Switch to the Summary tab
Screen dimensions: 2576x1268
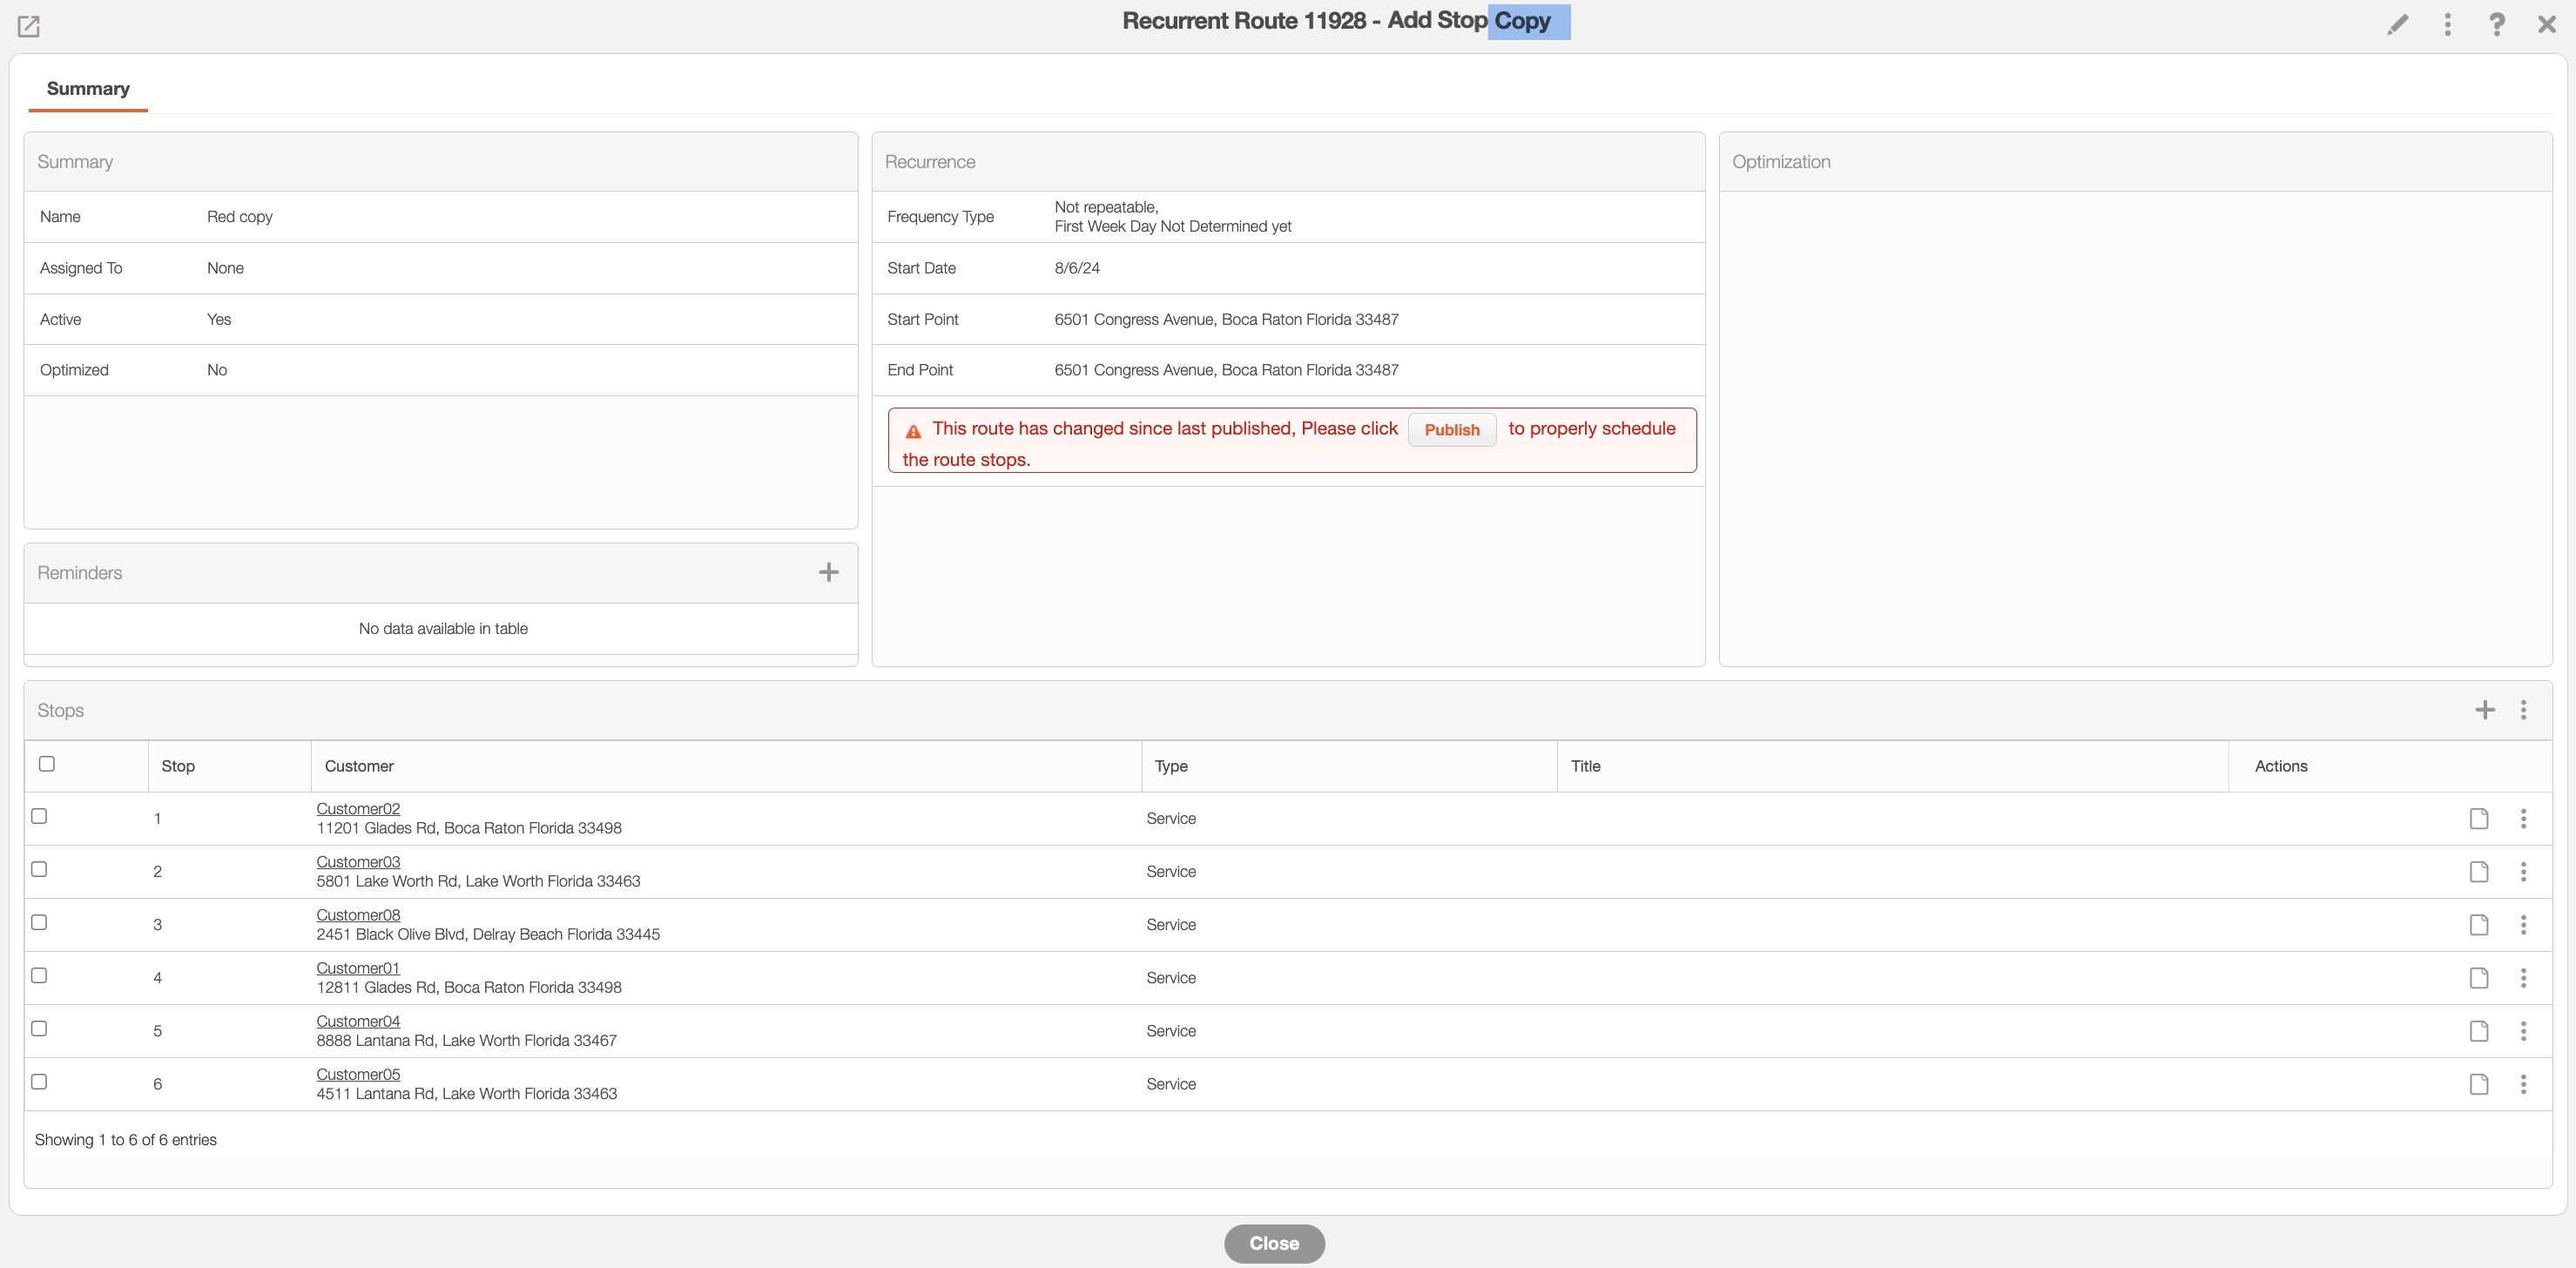pos(88,88)
